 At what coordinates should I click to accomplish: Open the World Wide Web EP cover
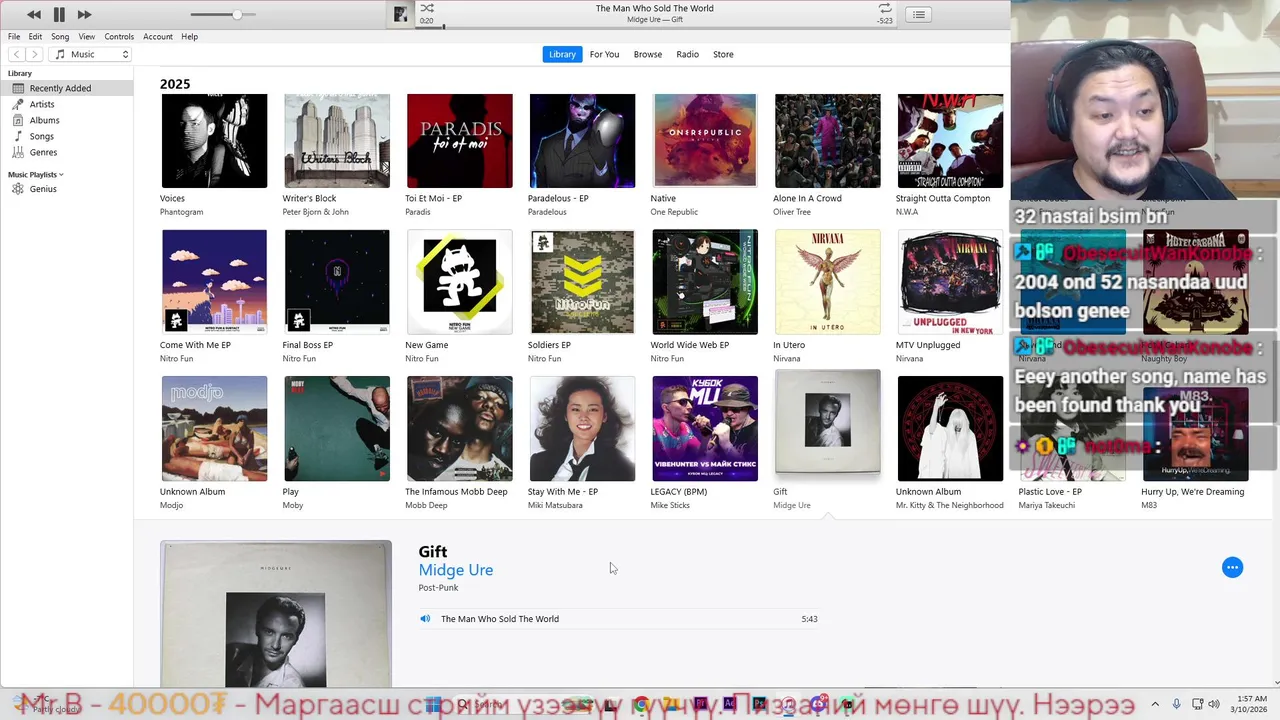point(705,282)
